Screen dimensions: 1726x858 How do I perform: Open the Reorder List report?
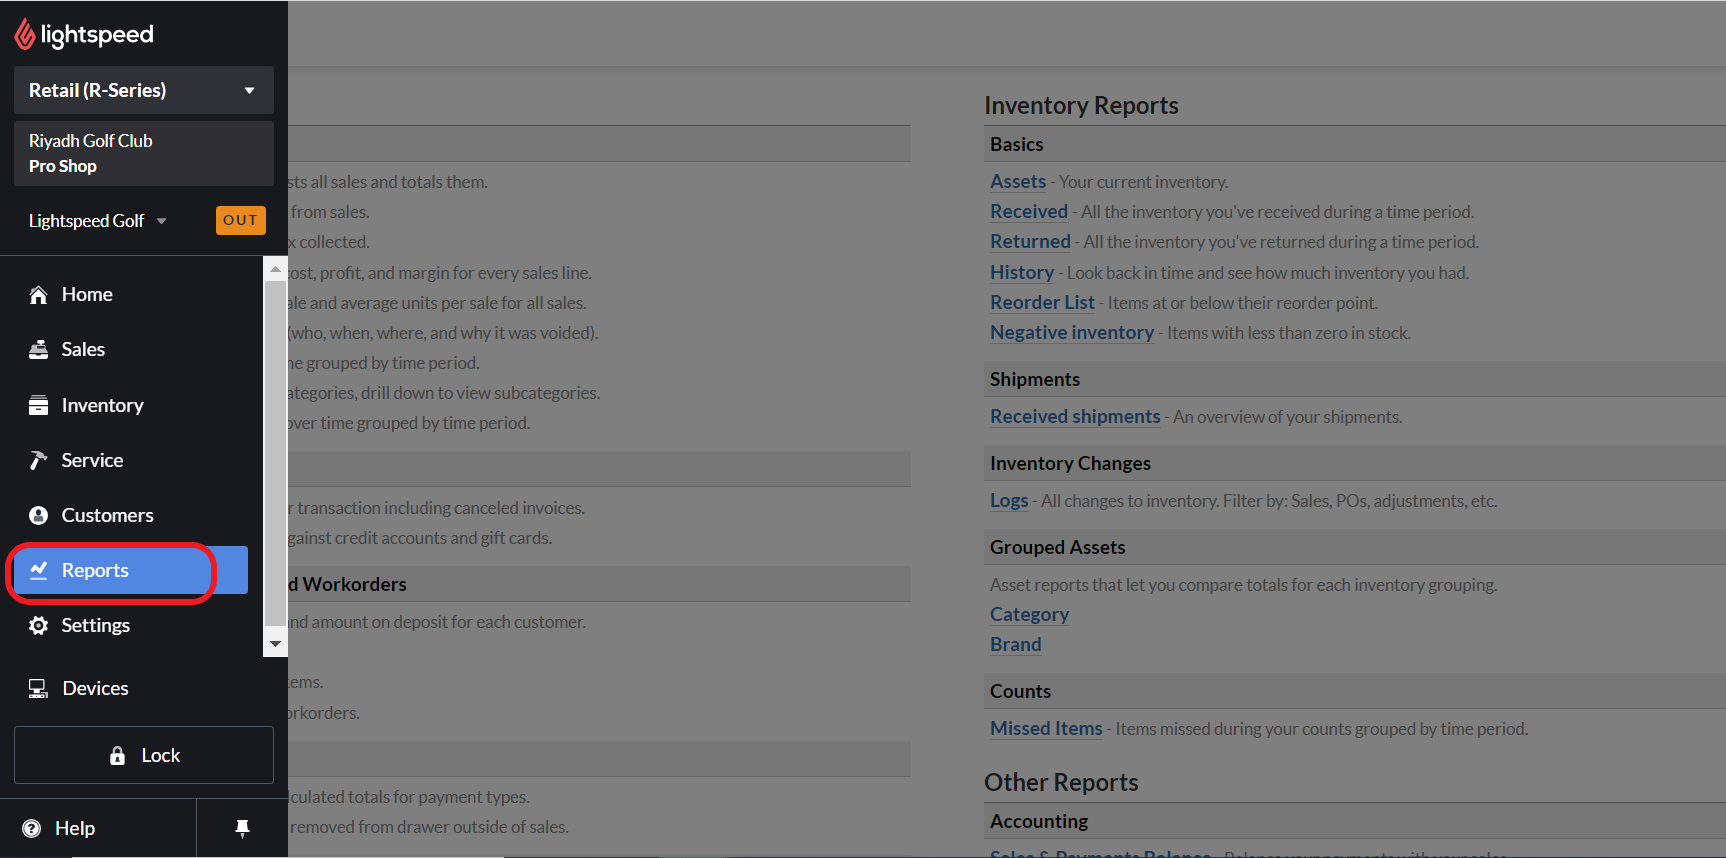pos(1042,303)
